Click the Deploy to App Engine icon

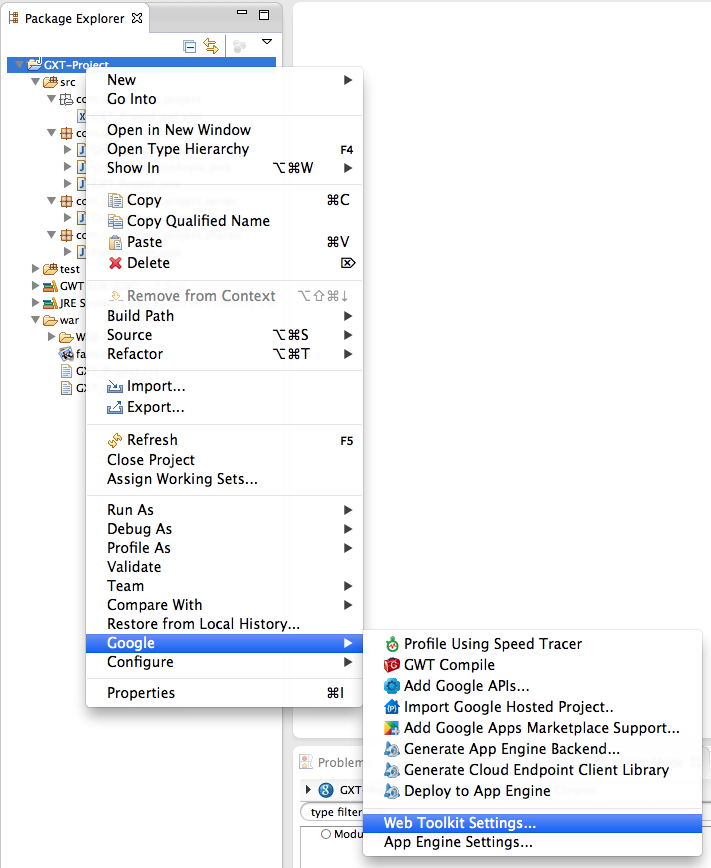392,791
